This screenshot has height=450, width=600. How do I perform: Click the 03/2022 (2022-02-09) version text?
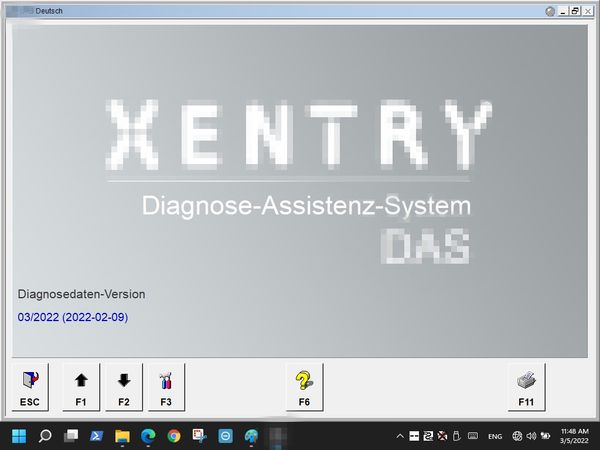73,317
